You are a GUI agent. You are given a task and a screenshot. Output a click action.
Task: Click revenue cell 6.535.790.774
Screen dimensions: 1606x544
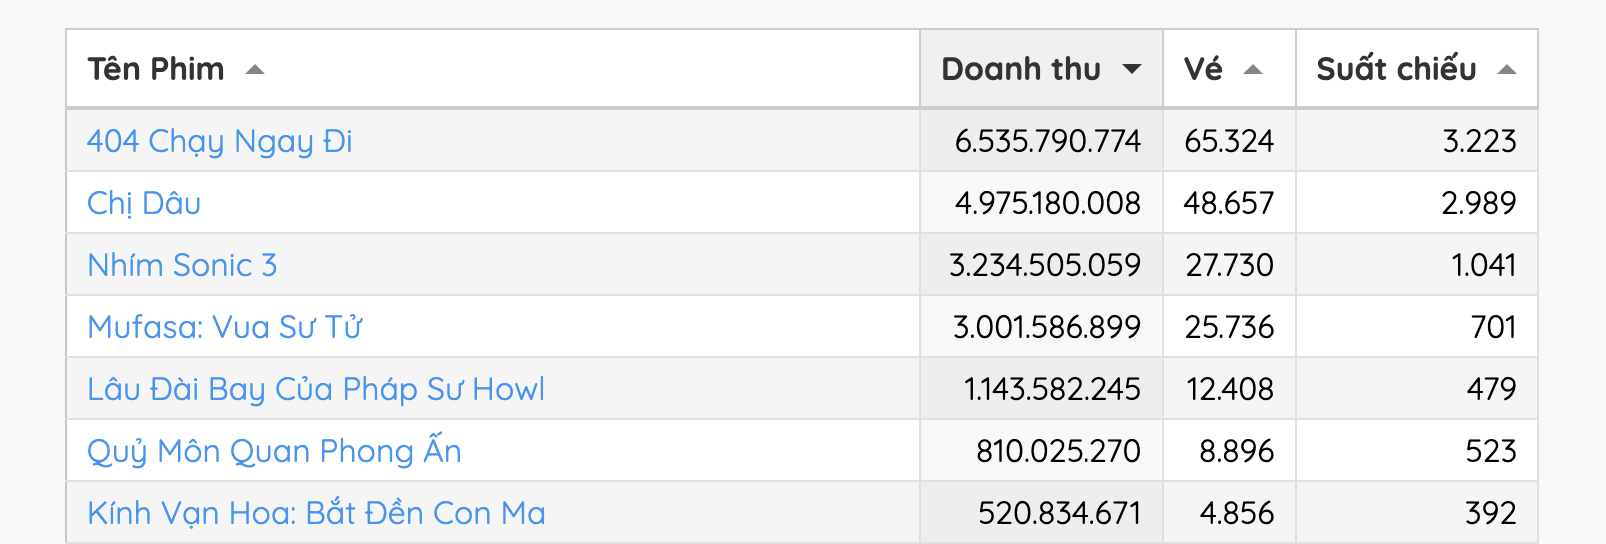tap(1047, 141)
